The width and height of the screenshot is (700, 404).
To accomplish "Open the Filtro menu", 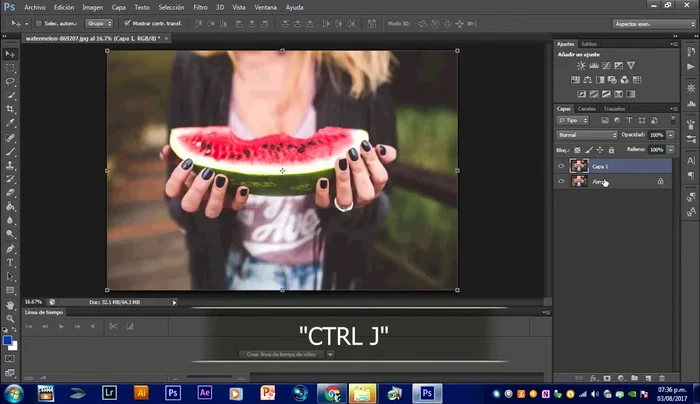I will [198, 7].
